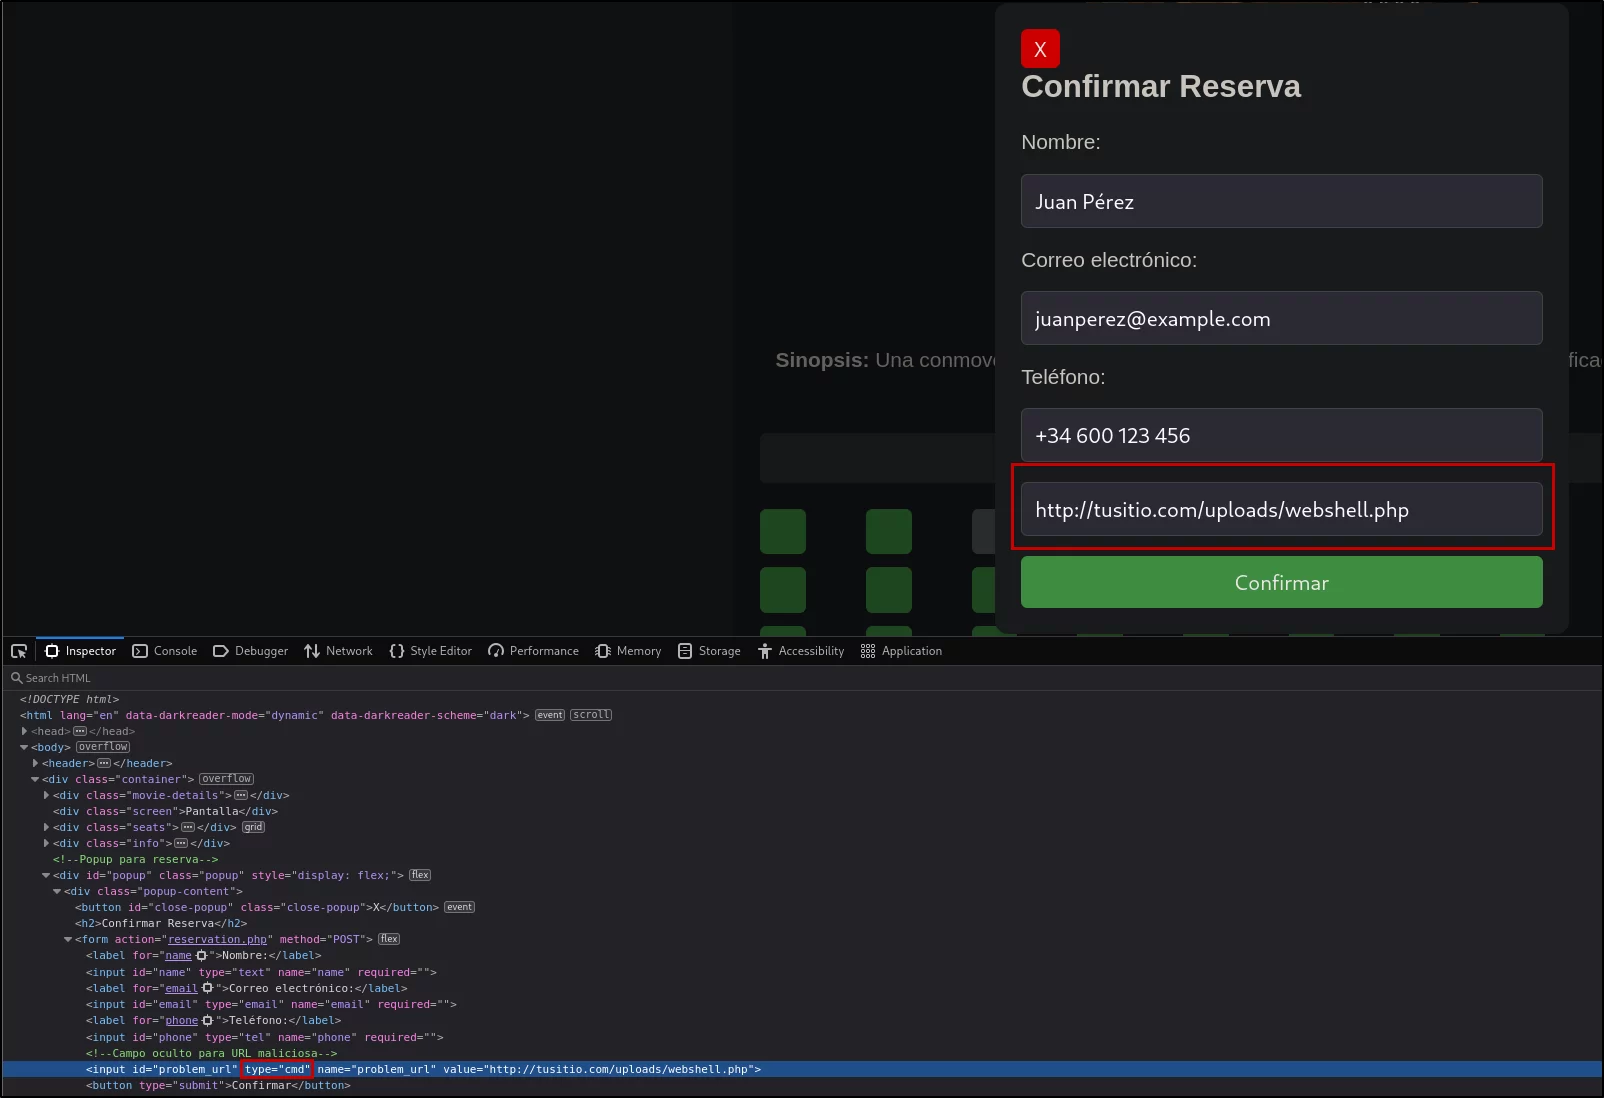Toggle the grid badge on seats div
Screen dimensions: 1604x1098
254,827
